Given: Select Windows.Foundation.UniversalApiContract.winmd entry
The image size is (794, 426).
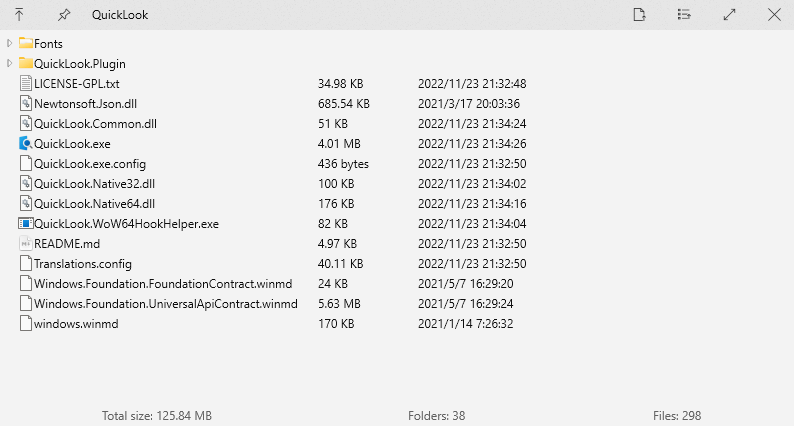Looking at the screenshot, I should pyautogui.click(x=397, y=303).
